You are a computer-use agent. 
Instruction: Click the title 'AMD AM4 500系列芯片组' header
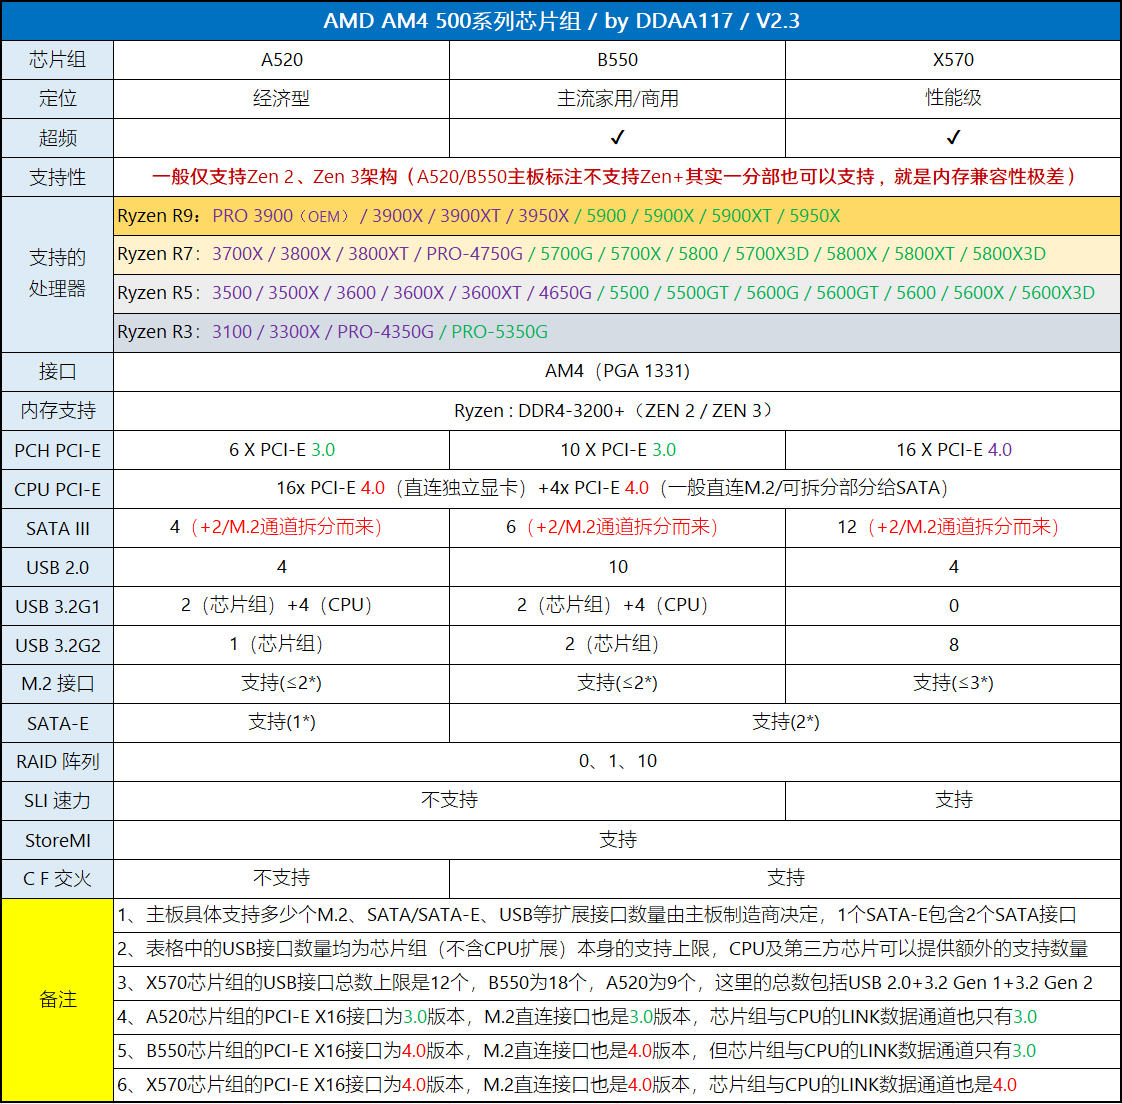561,21
